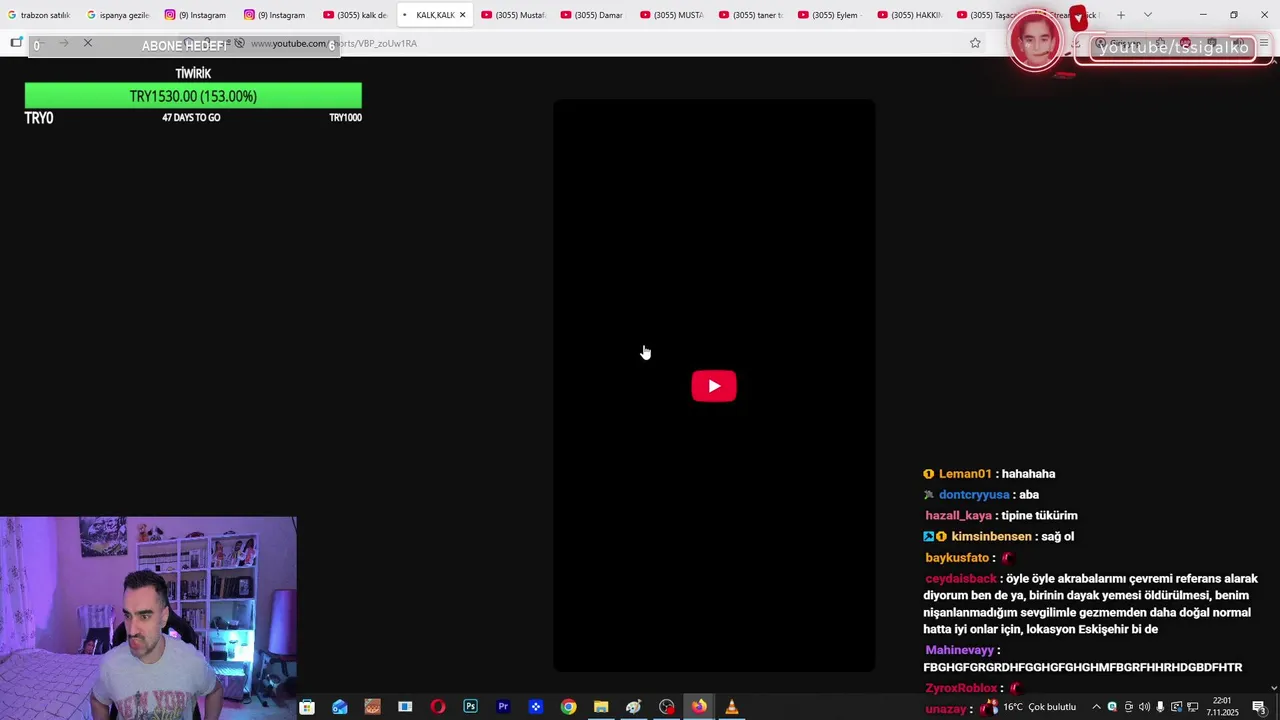The width and height of the screenshot is (1280, 720).
Task: Open the (3055) Mustaf tab
Action: point(513,15)
